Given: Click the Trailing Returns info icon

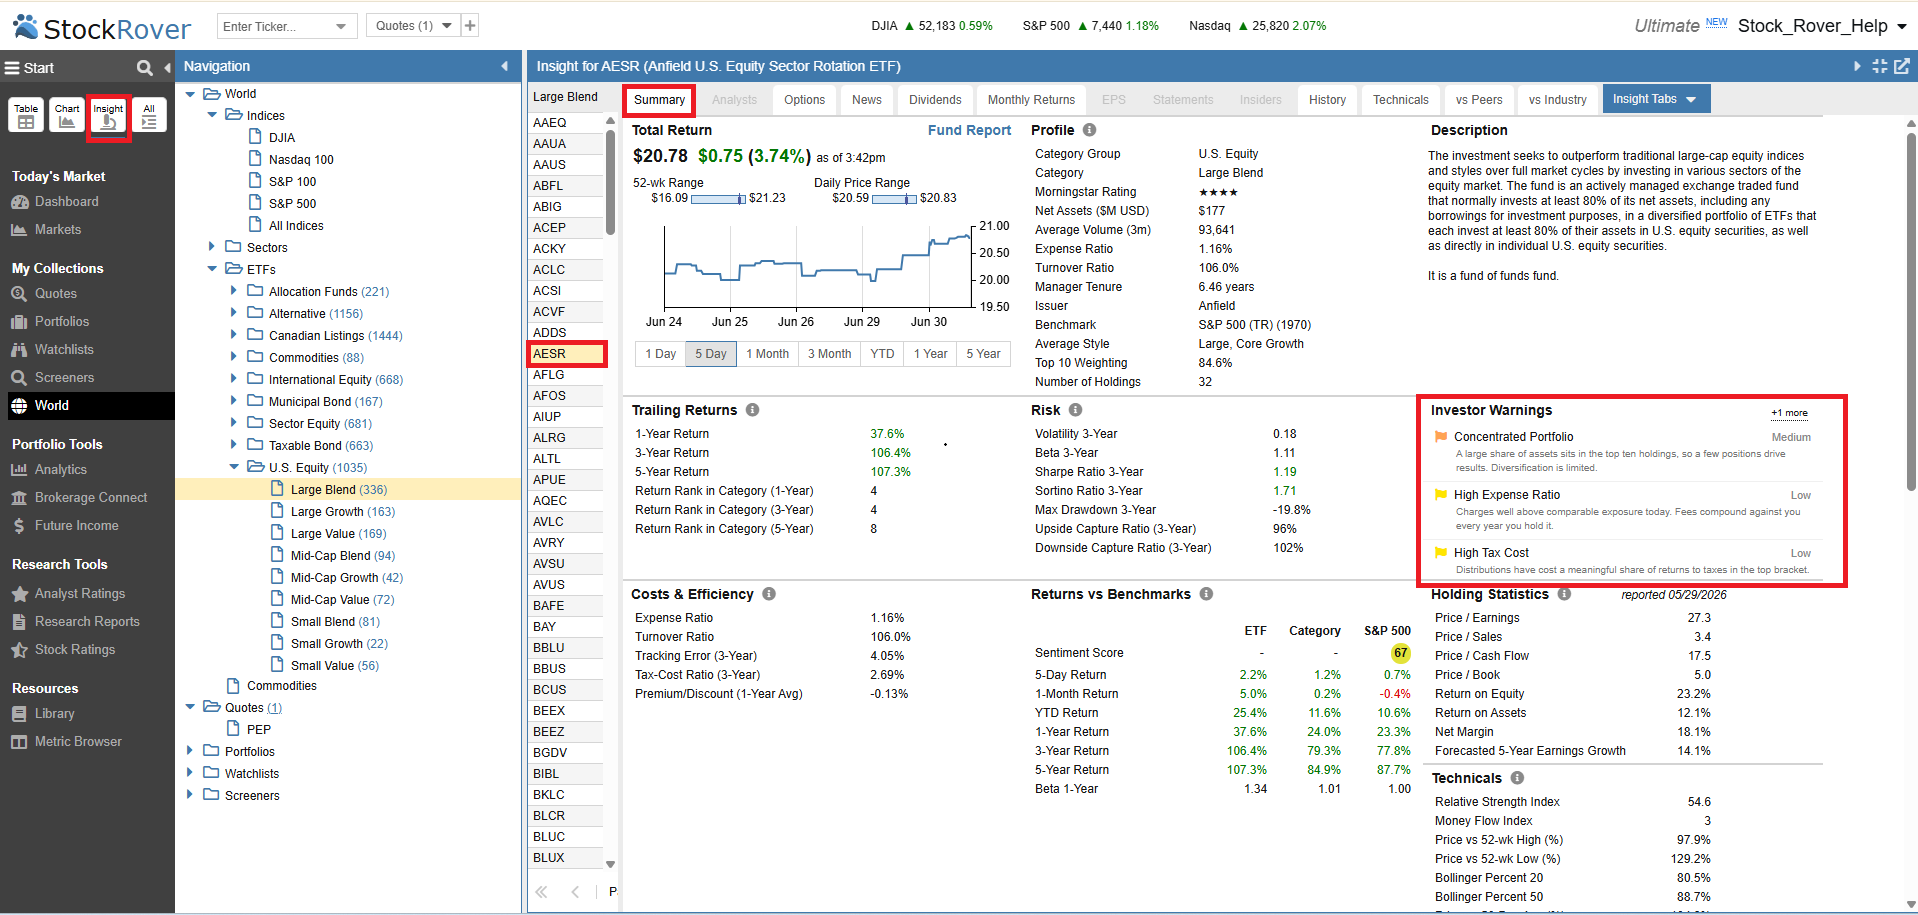Looking at the screenshot, I should coord(752,410).
